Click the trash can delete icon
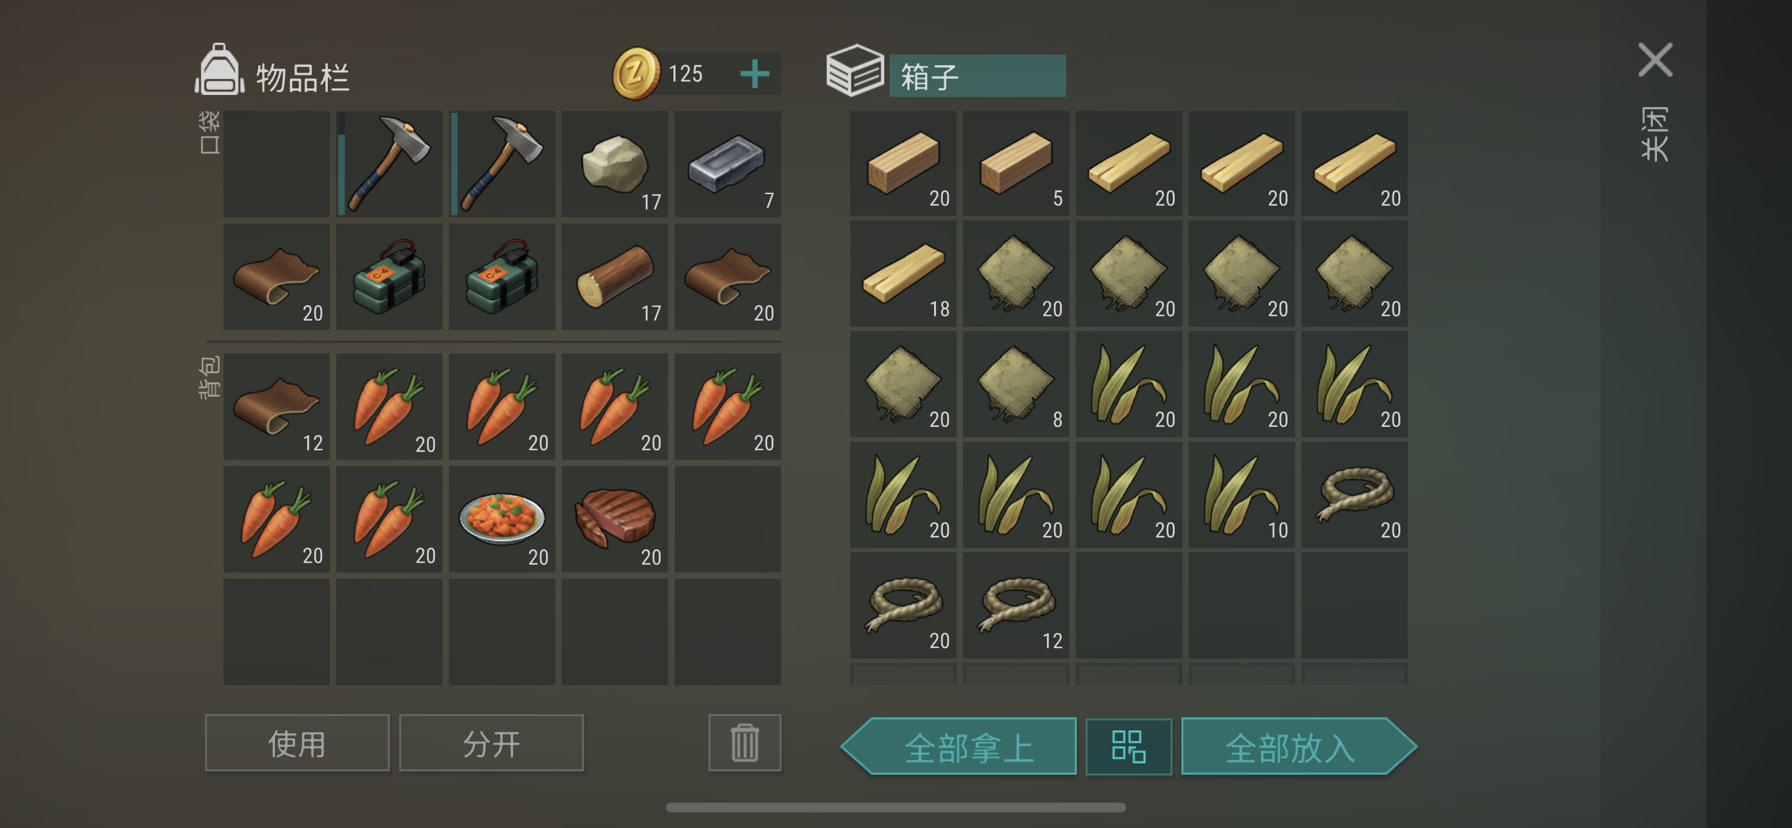 (745, 743)
